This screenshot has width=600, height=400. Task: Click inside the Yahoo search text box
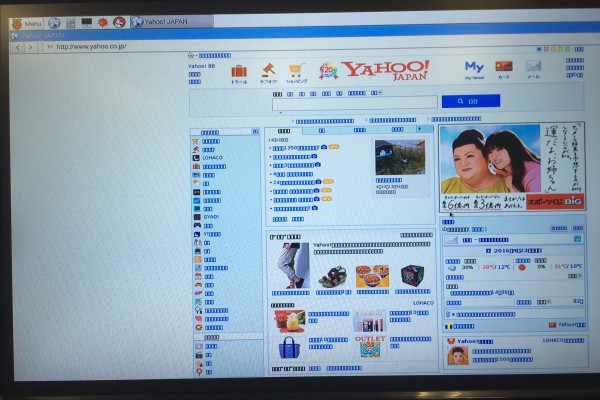tap(355, 103)
